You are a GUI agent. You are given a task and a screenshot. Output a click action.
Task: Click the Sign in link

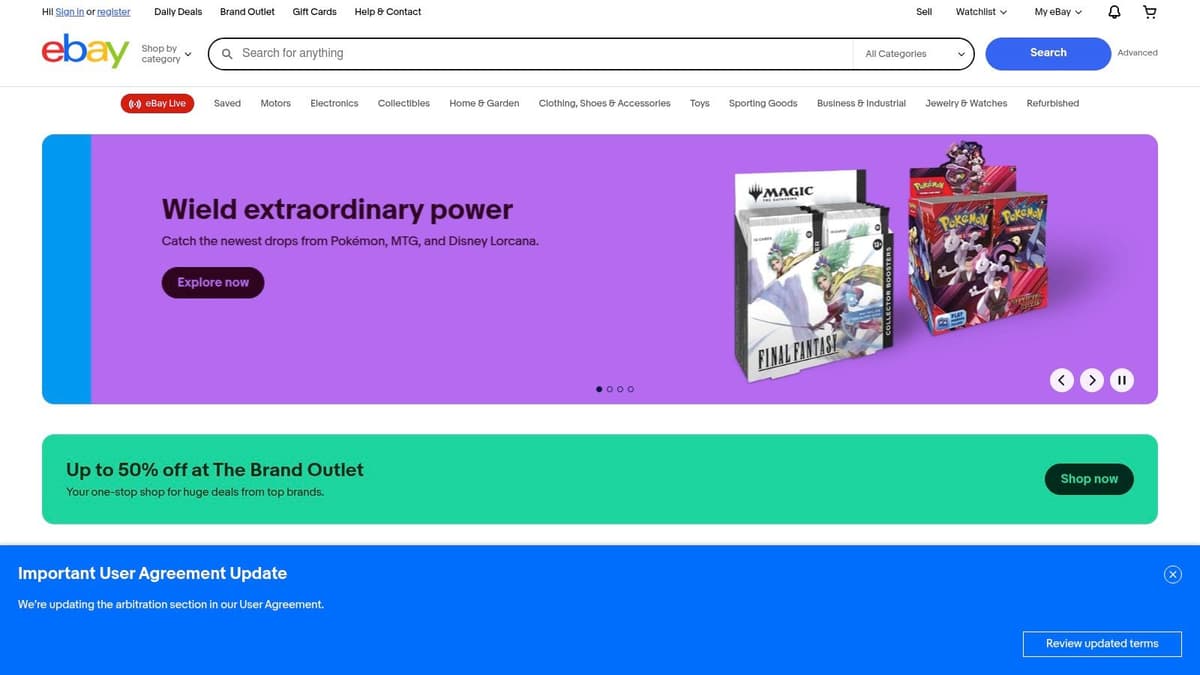pos(69,12)
